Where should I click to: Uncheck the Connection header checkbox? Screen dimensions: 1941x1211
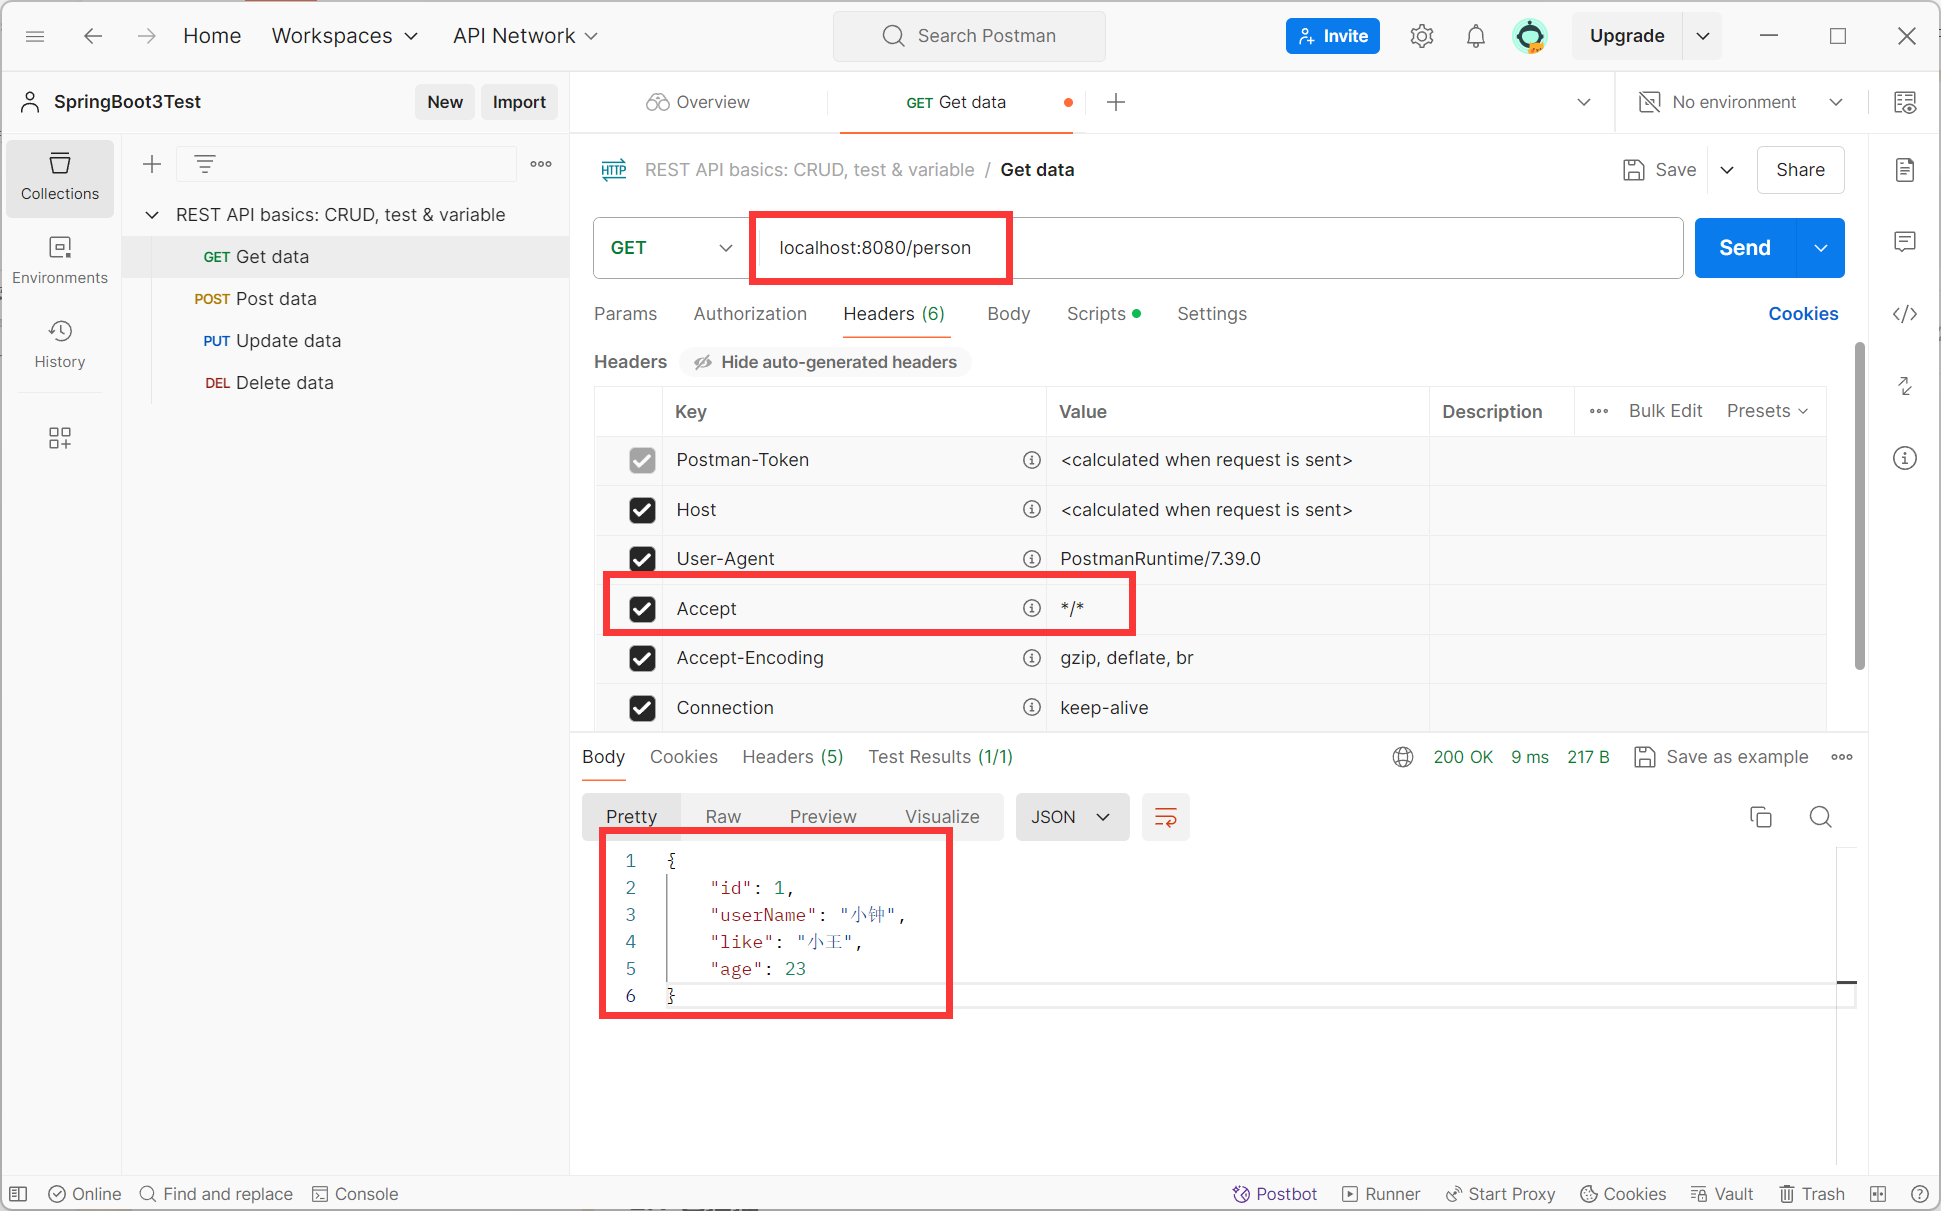[642, 708]
